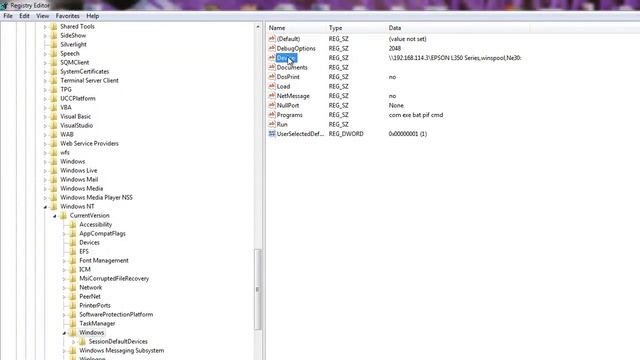Click the Silverlight folder icon
Image resolution: width=640 pixels, height=360 pixels.
[x=53, y=44]
